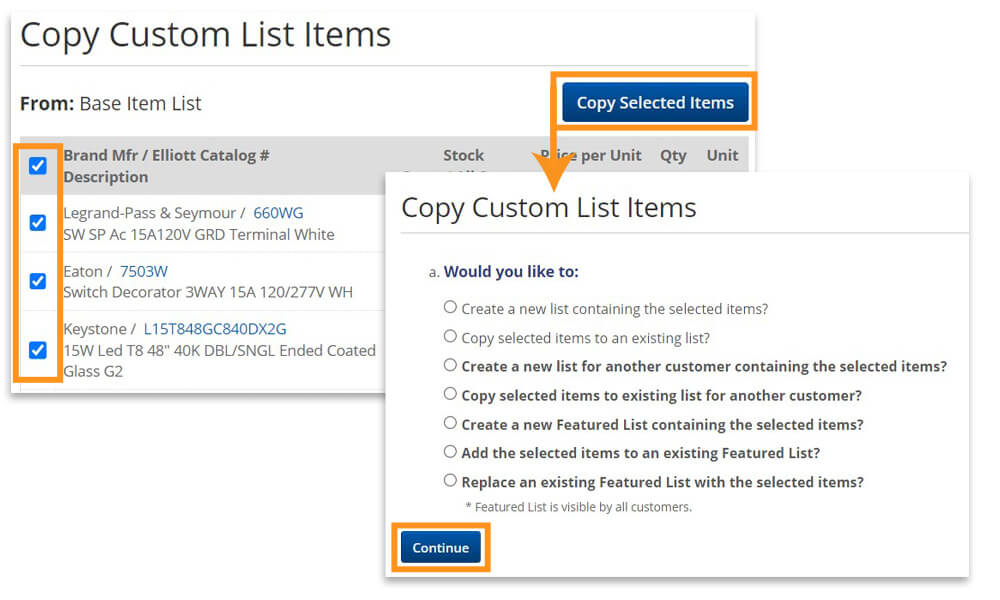
Task: Click the 'Would you like to:' prompt text
Action: click(x=511, y=272)
